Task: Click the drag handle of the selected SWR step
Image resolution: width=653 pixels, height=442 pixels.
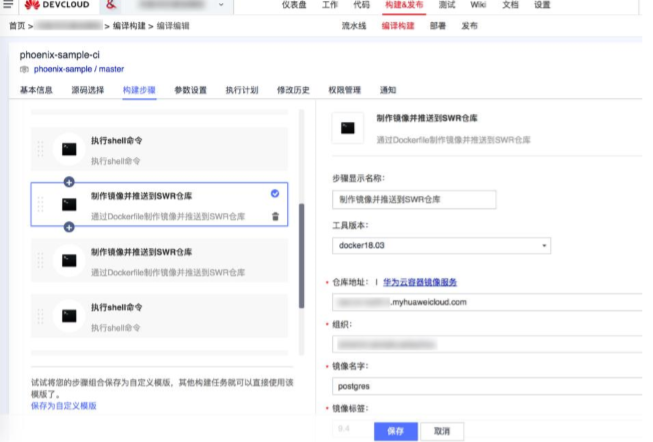Action: pyautogui.click(x=40, y=205)
